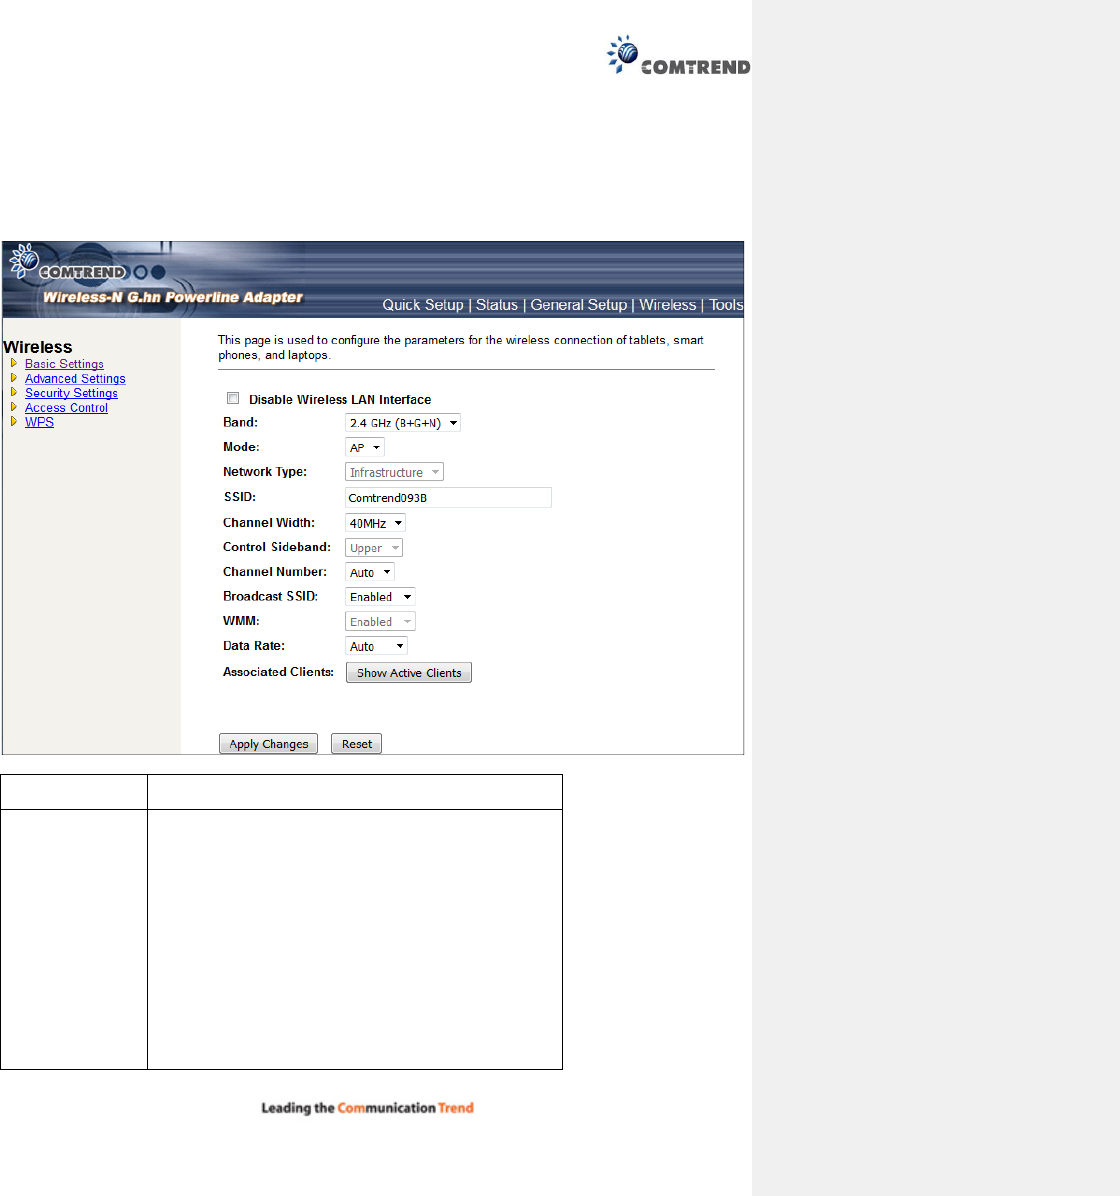Open the WMM dropdown showing Enabled
Screen dimensions: 1120x1196
tap(380, 622)
